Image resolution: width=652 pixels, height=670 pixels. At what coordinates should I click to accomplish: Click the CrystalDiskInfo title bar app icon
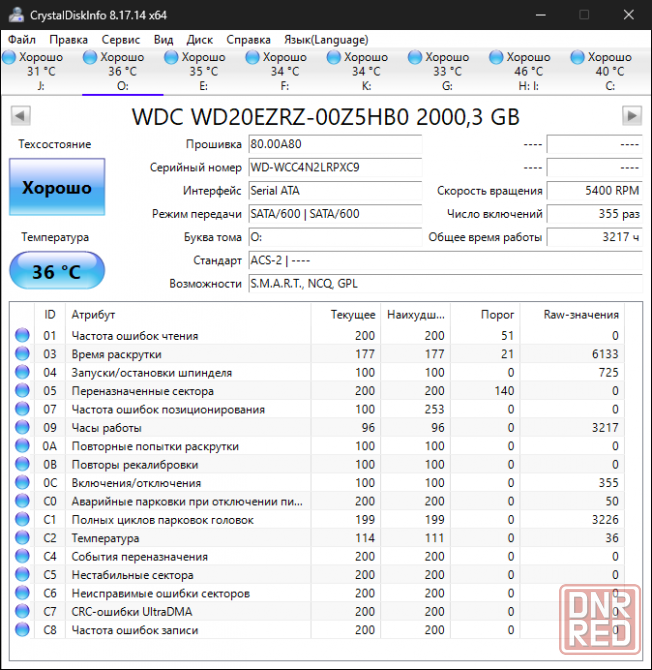click(14, 15)
